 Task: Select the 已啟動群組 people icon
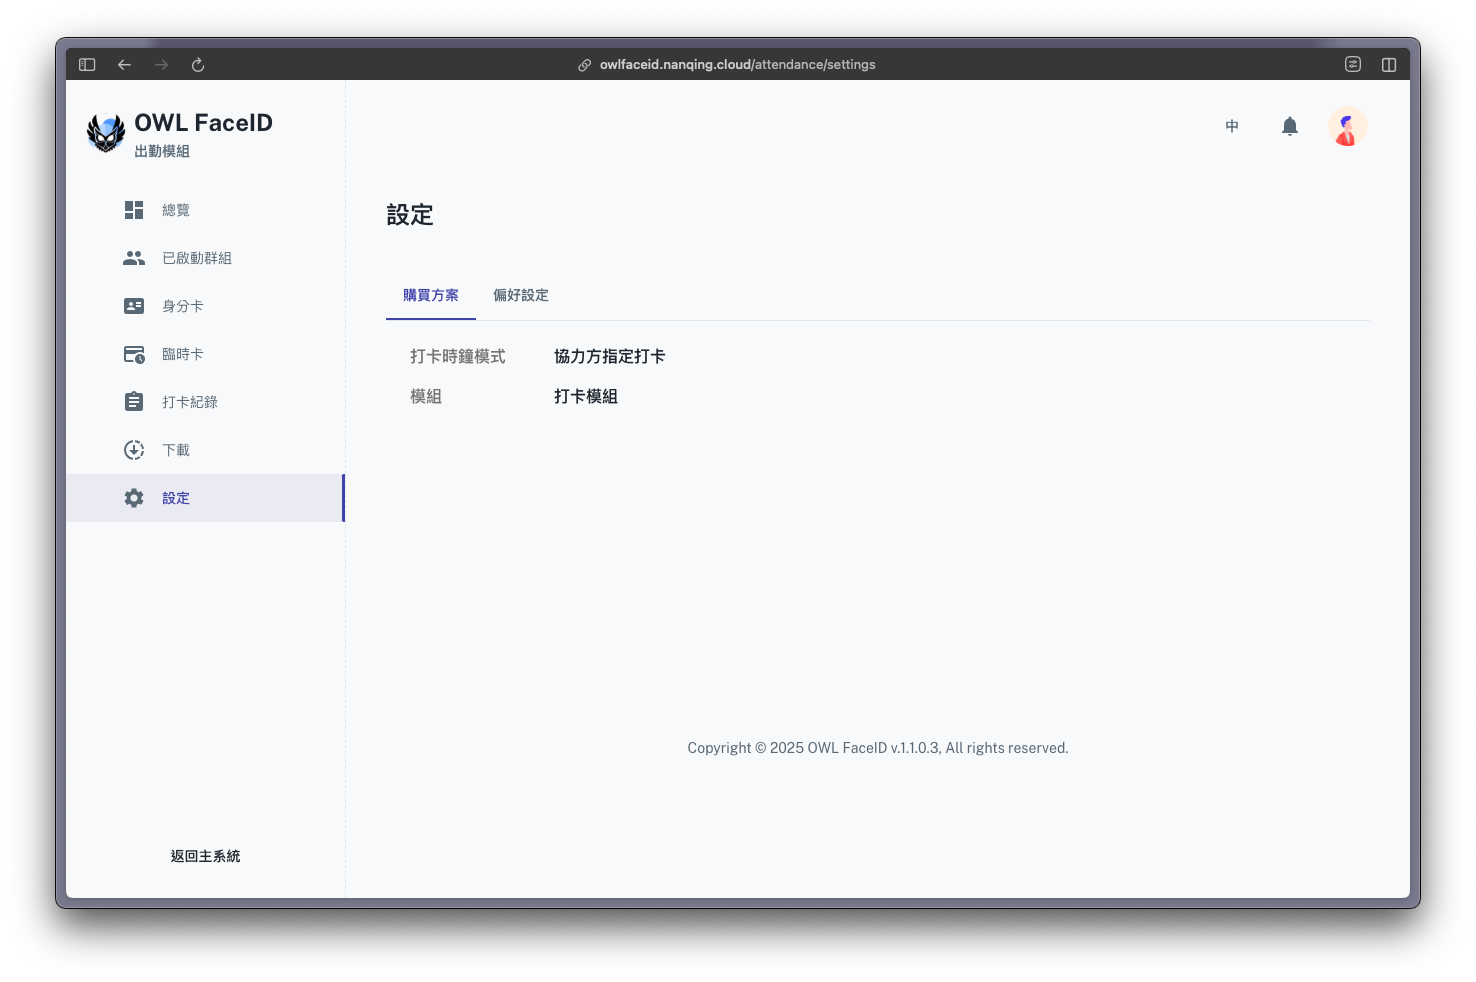[x=134, y=258]
